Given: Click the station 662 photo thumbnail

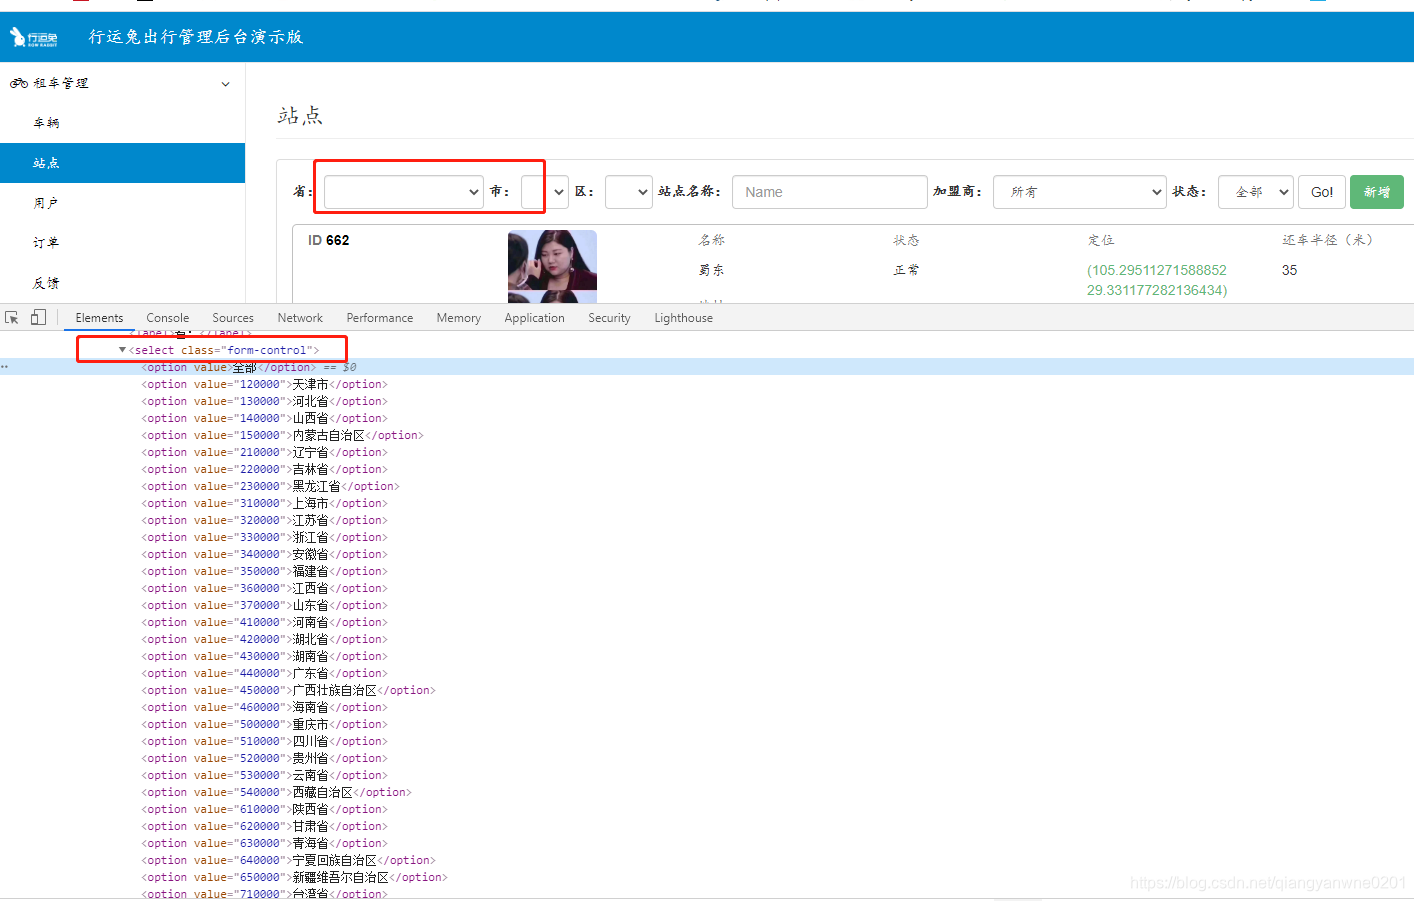Looking at the screenshot, I should click(552, 266).
